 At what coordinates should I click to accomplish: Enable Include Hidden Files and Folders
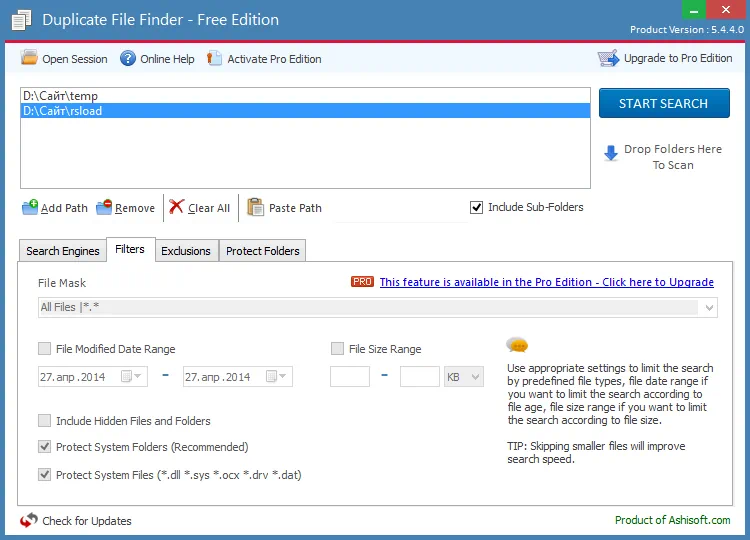(44, 420)
